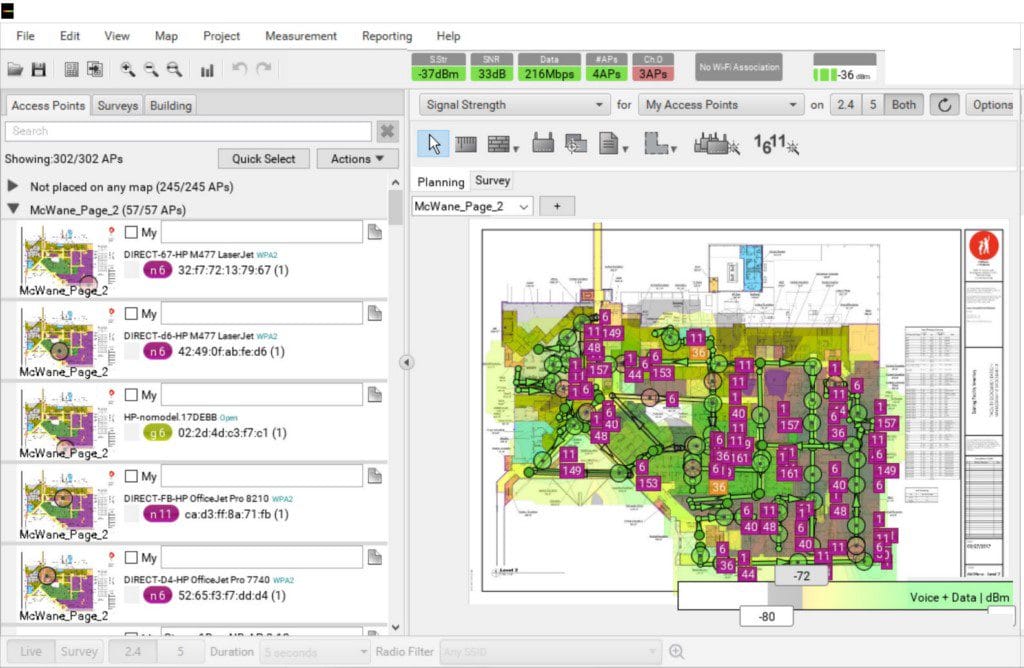1024x668 pixels.
Task: Clear the access point search box
Action: pyautogui.click(x=387, y=131)
